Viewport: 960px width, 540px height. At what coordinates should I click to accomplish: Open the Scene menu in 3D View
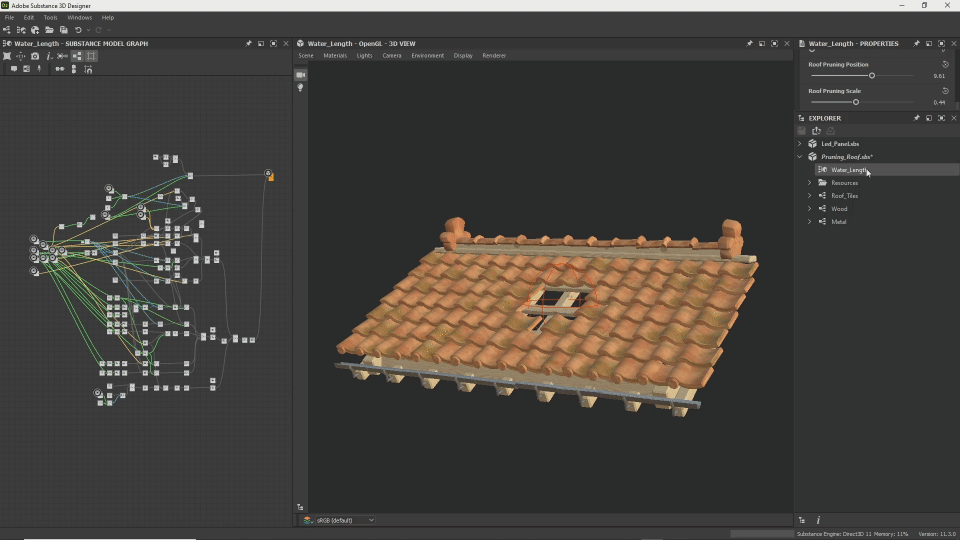(306, 56)
